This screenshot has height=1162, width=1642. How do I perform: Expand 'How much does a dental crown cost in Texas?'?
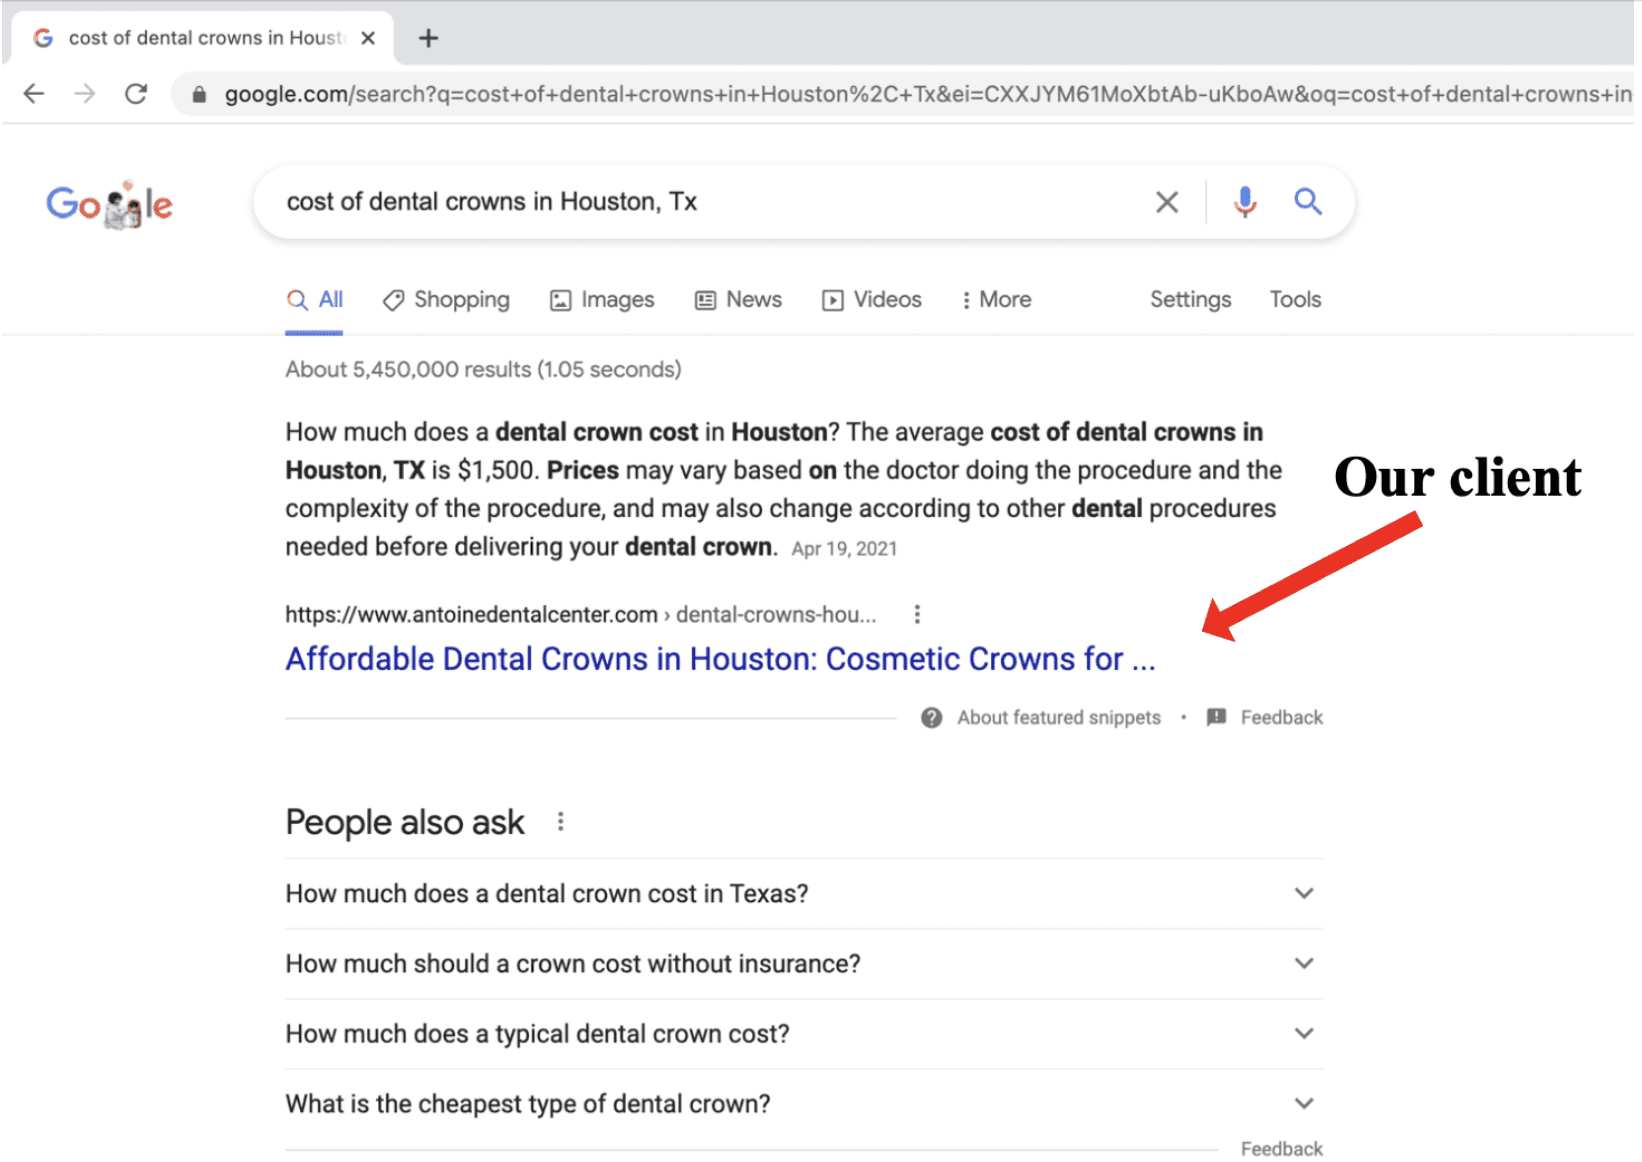pos(804,894)
